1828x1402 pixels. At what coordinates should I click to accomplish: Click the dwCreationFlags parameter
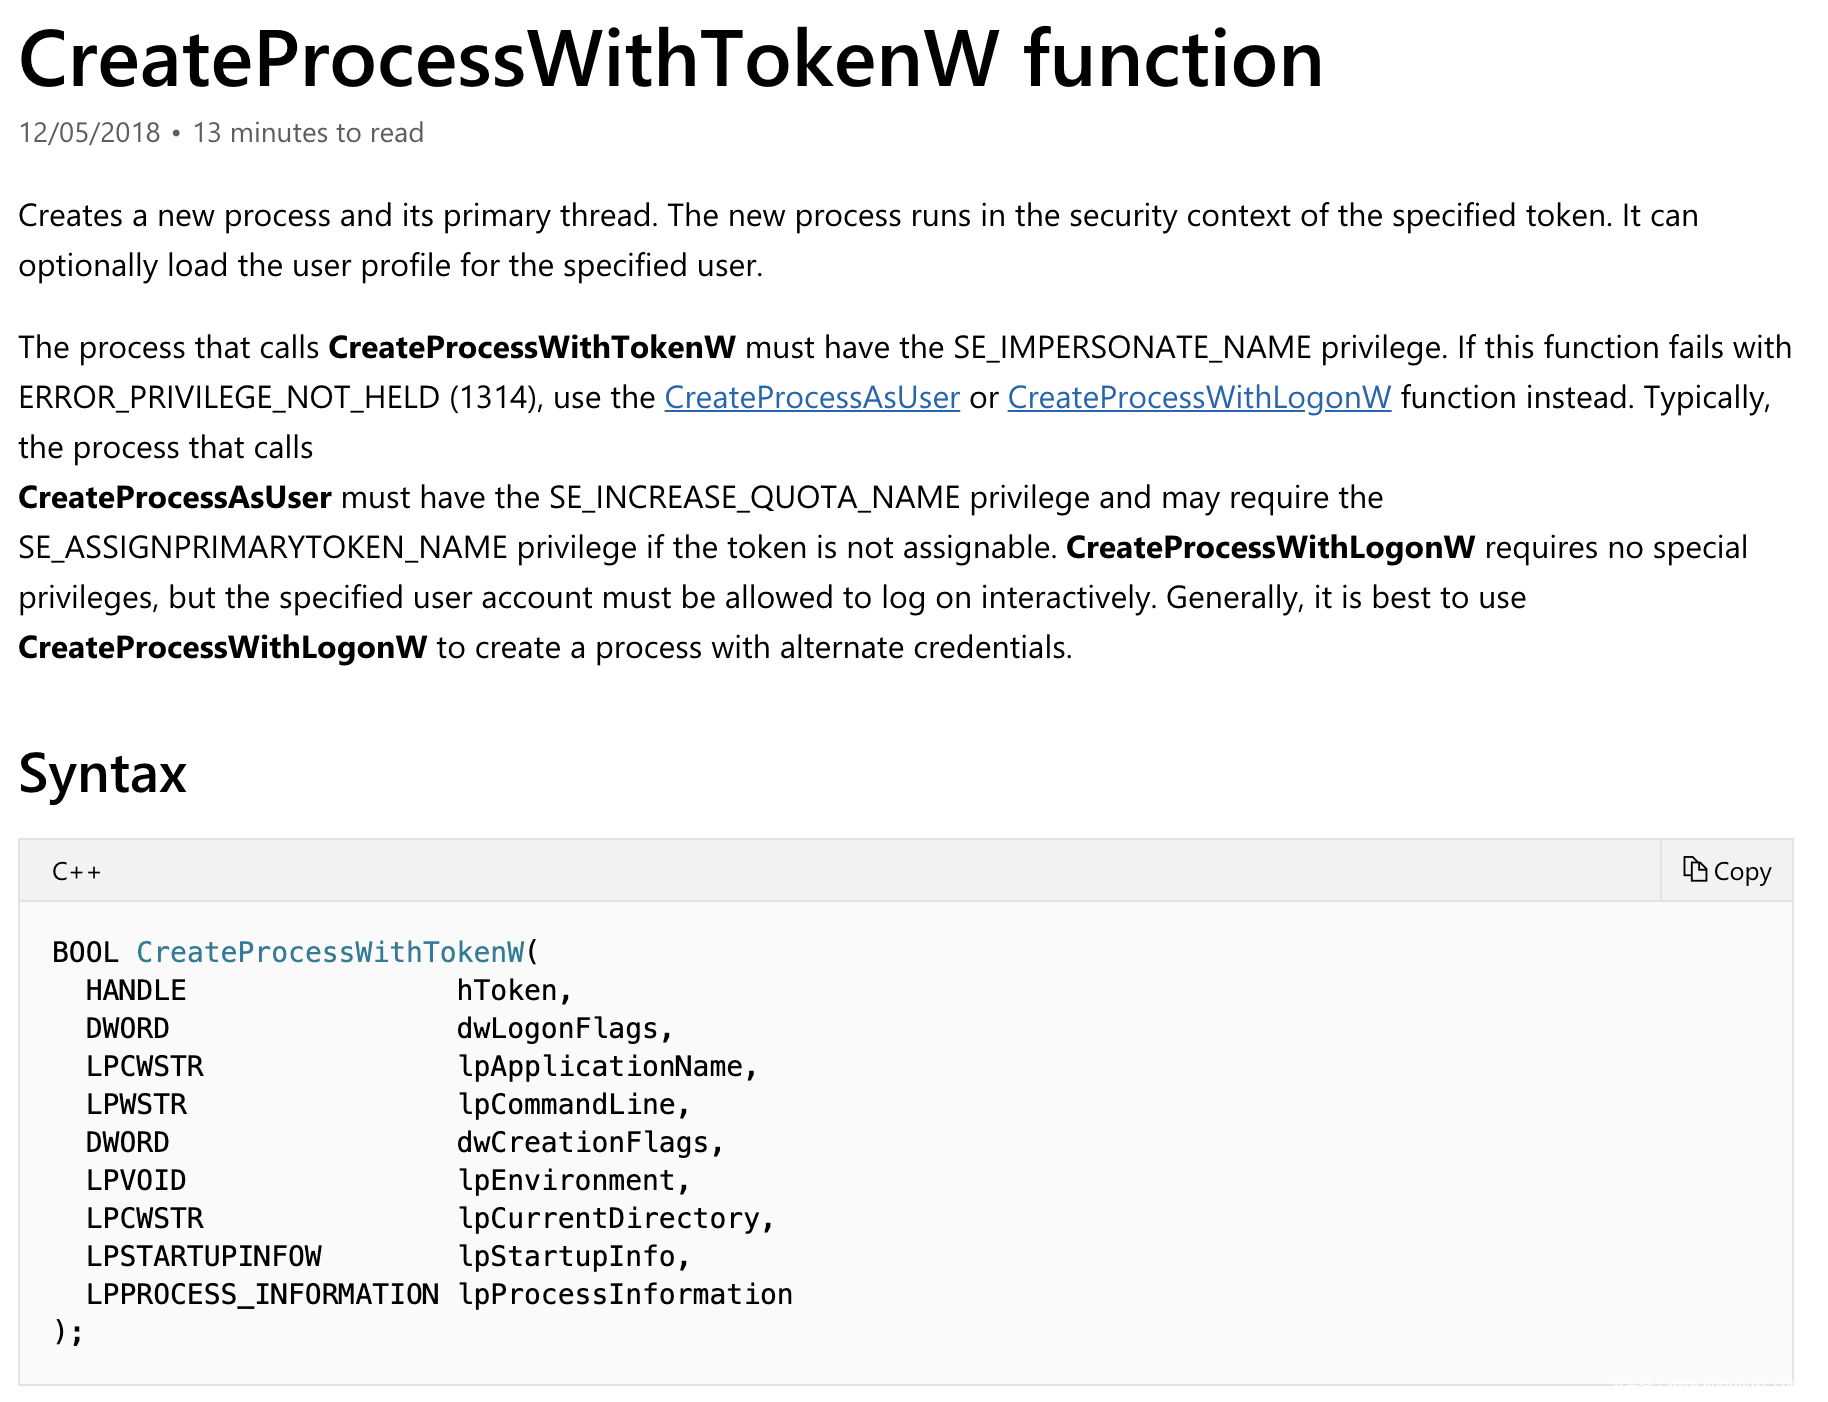pyautogui.click(x=583, y=1142)
